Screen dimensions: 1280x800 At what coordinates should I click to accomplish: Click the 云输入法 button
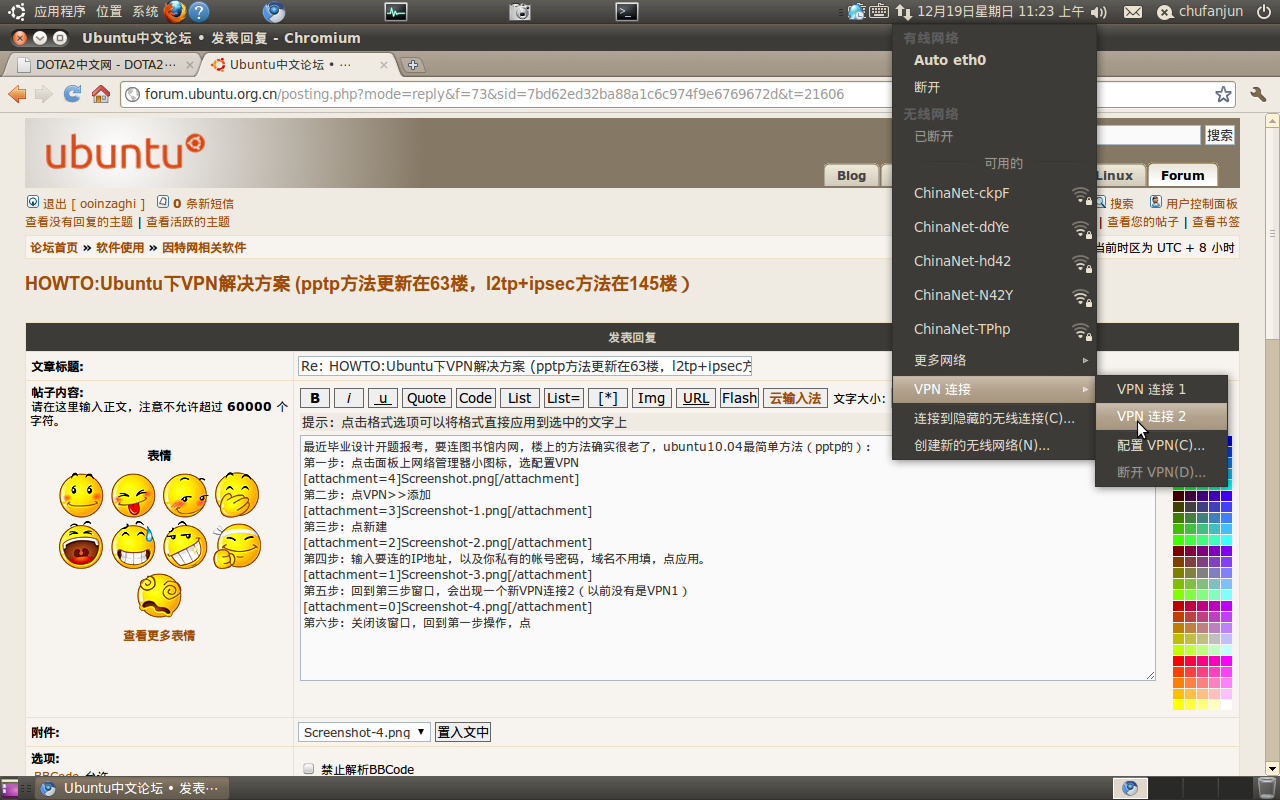pos(795,398)
